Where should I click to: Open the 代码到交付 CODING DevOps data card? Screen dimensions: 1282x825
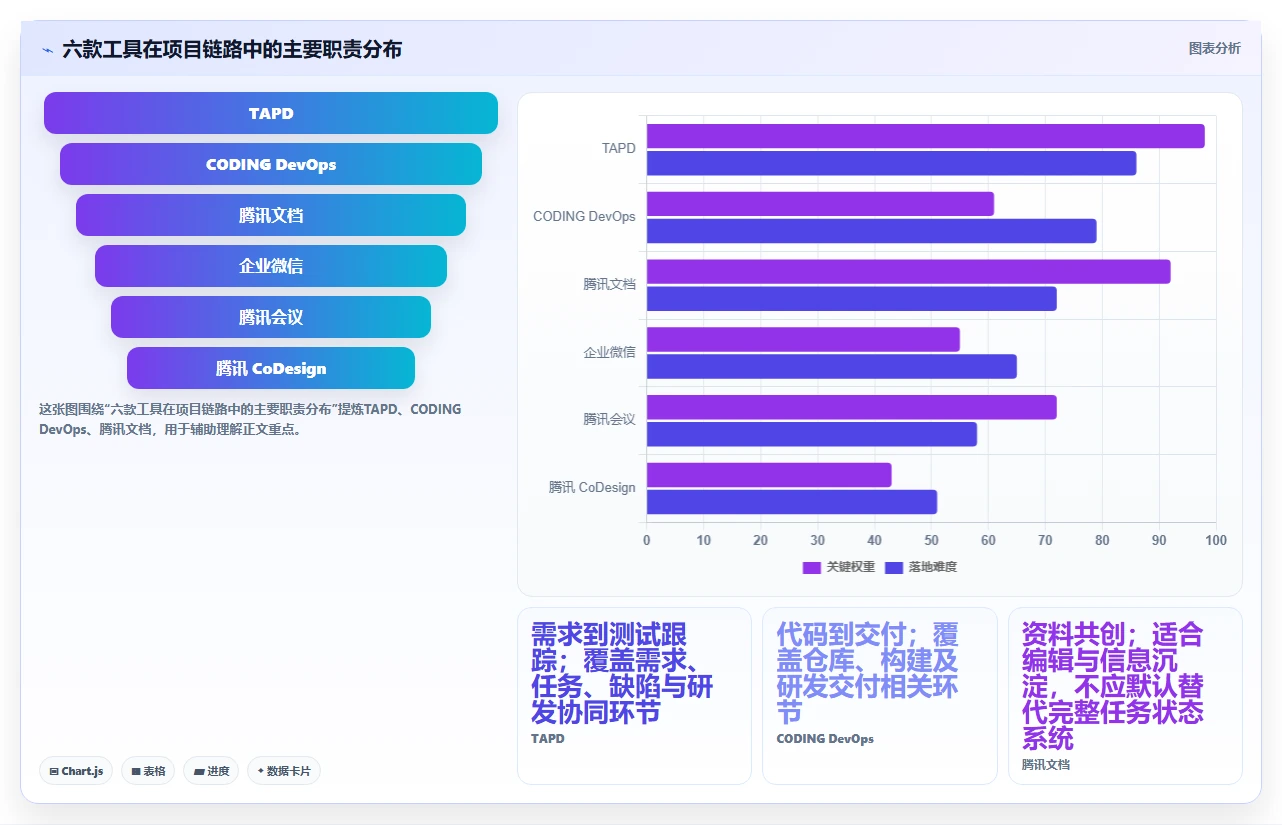(x=879, y=696)
